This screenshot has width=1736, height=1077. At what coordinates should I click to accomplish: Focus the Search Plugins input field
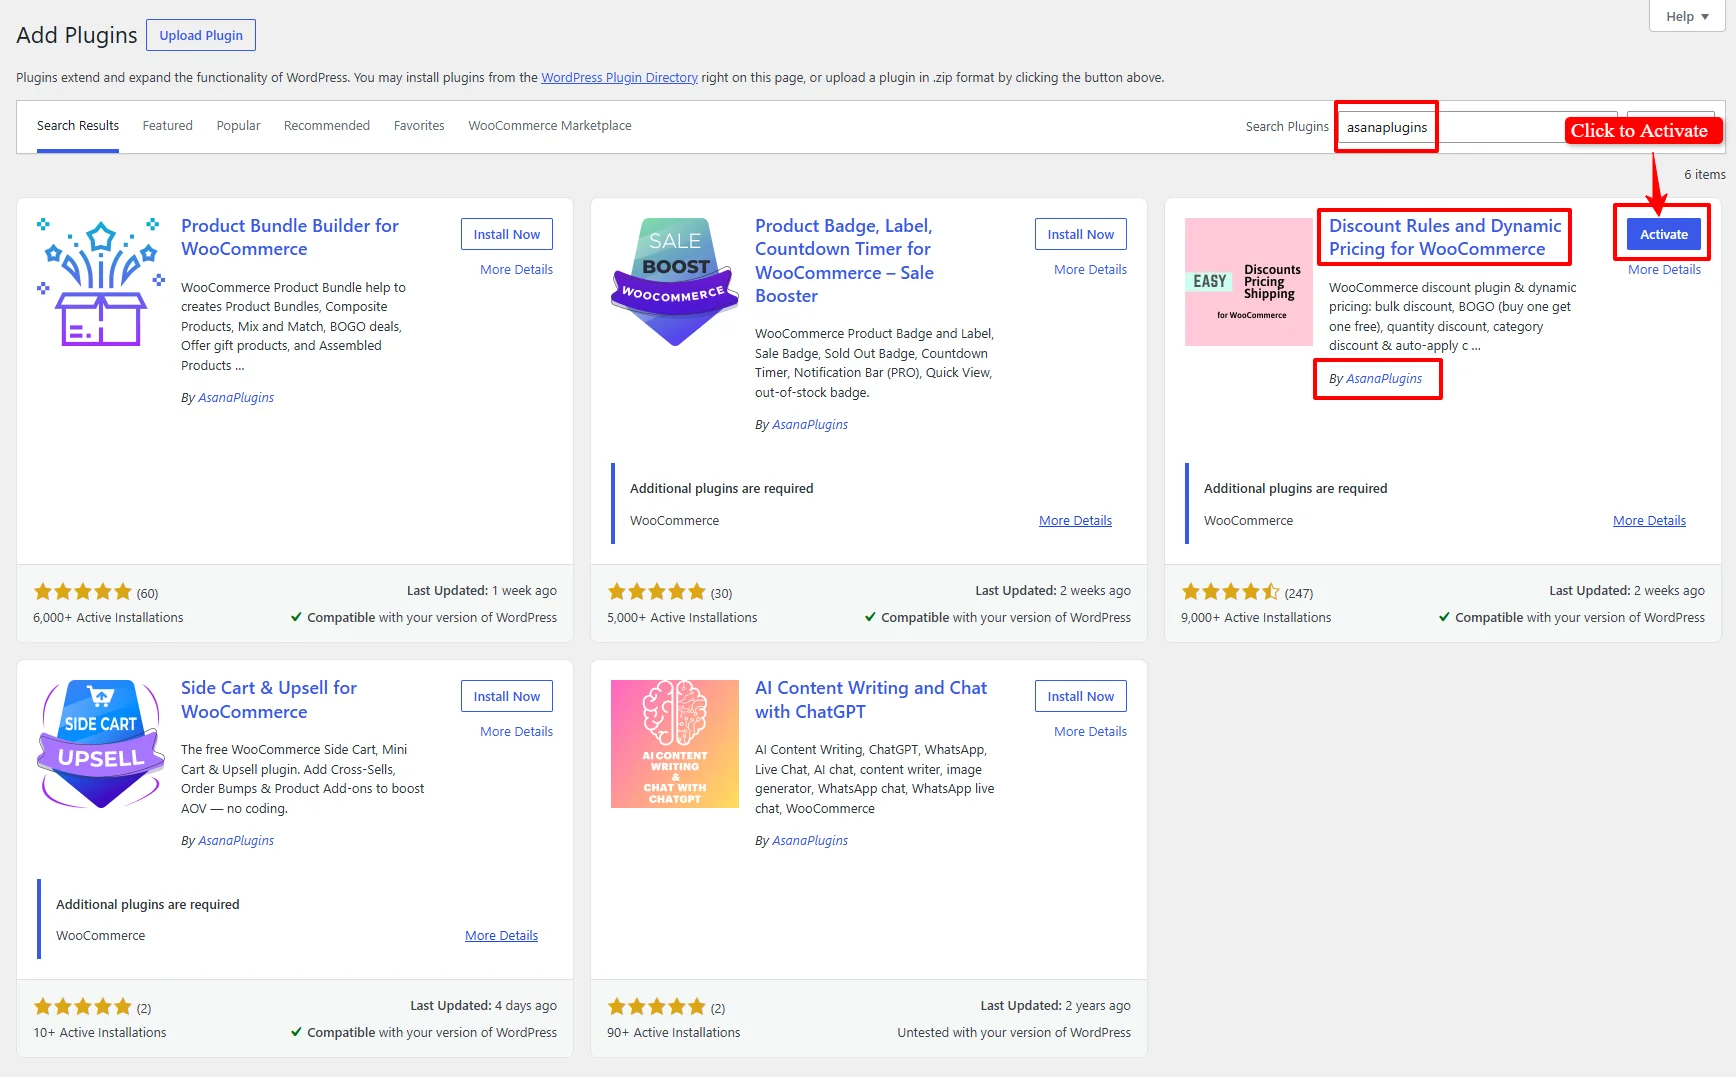[1477, 127]
